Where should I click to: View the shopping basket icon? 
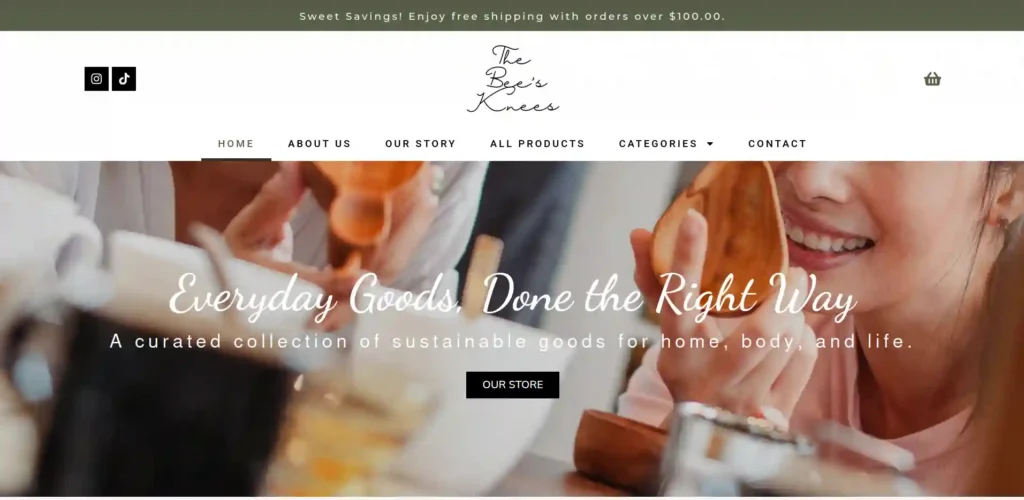pos(932,79)
